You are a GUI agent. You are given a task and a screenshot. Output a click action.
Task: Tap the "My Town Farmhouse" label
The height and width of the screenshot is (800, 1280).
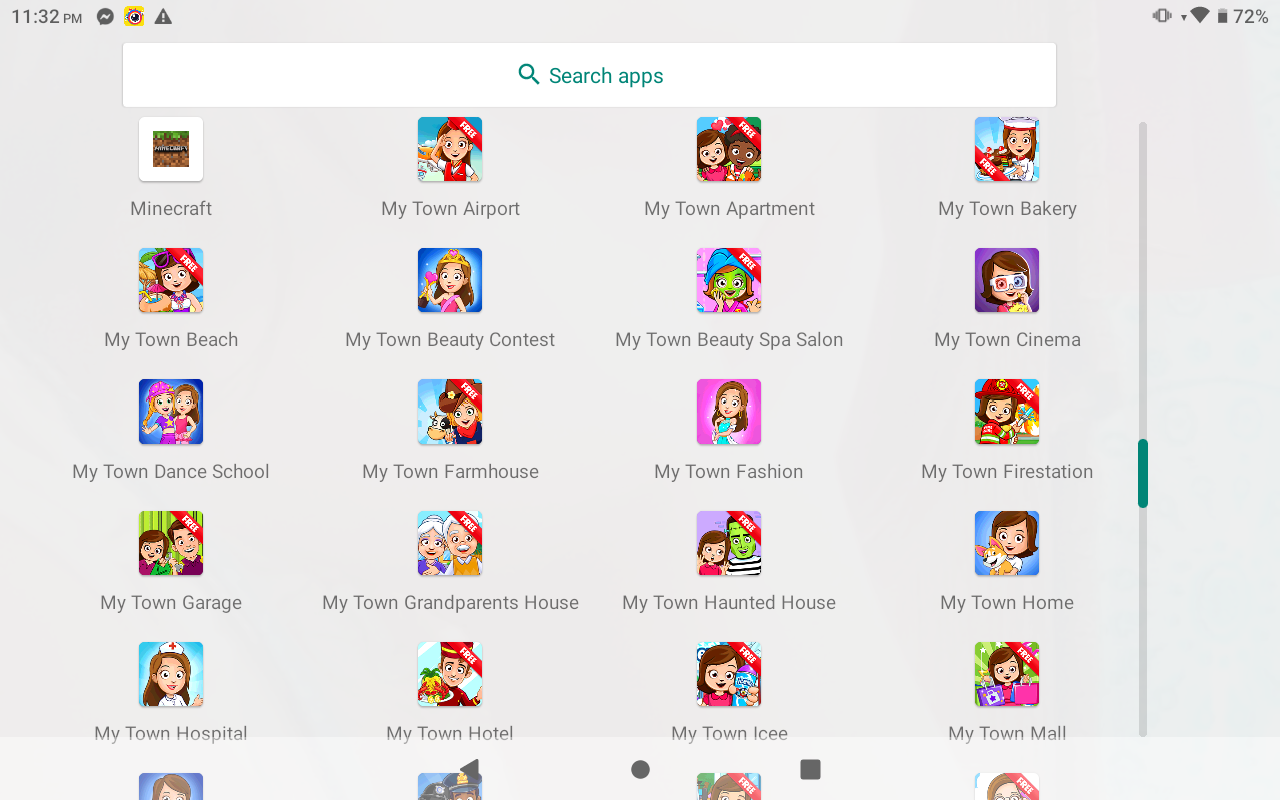[450, 472]
